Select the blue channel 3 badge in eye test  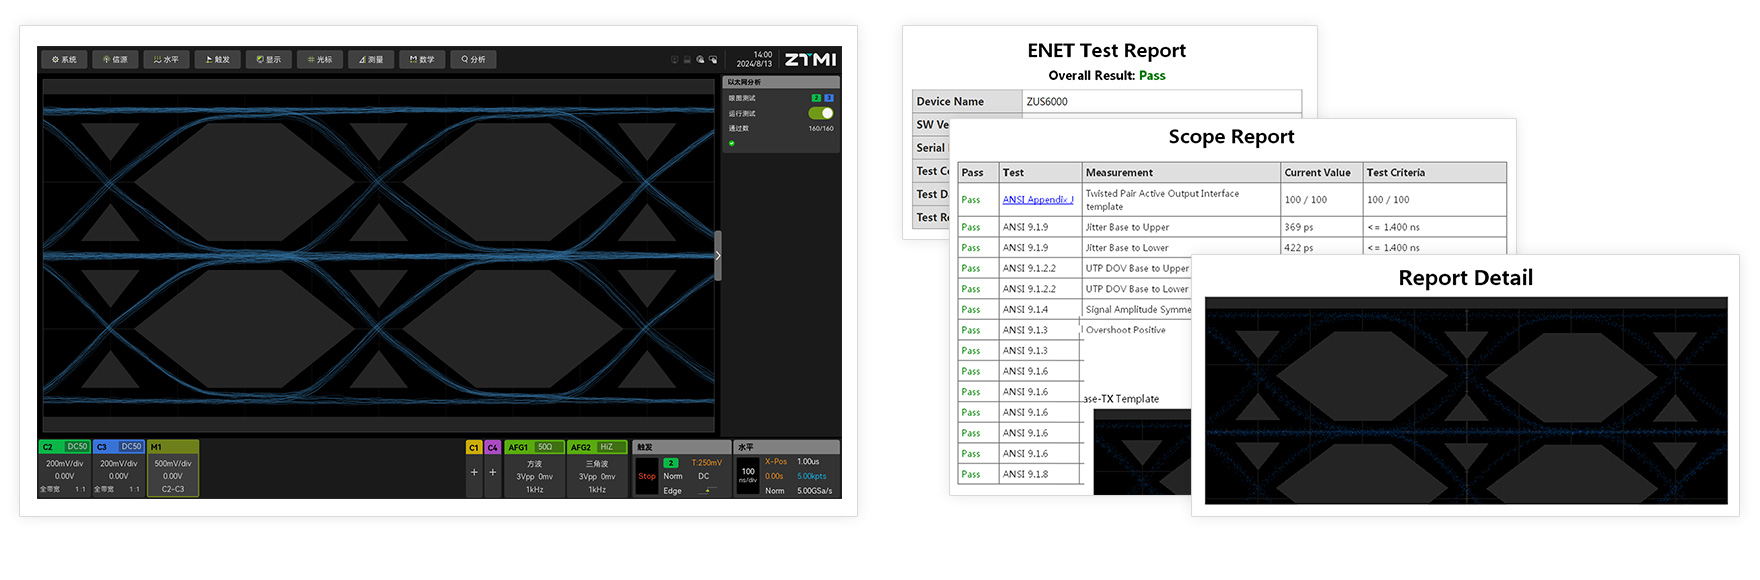pos(828,98)
